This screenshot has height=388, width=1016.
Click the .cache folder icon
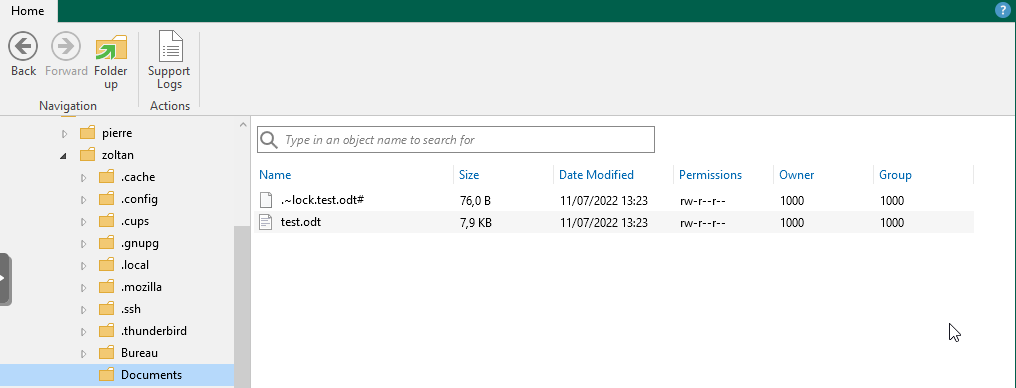pos(106,177)
